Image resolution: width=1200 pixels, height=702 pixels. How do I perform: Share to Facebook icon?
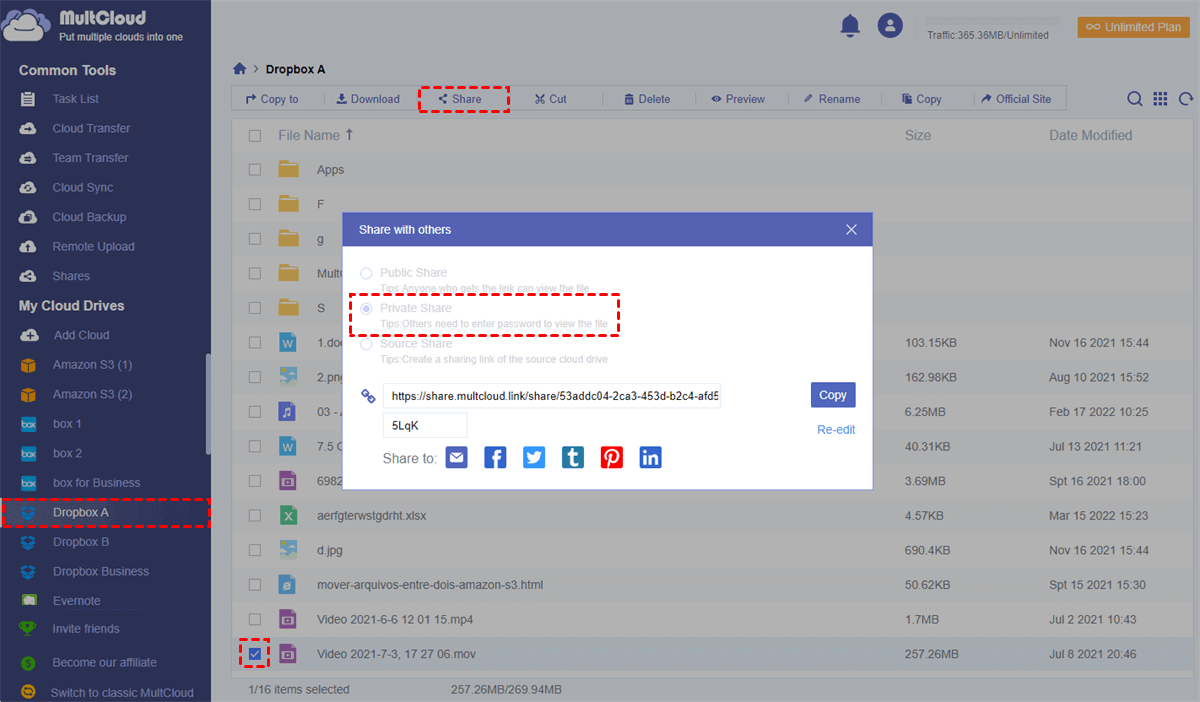[x=495, y=457]
